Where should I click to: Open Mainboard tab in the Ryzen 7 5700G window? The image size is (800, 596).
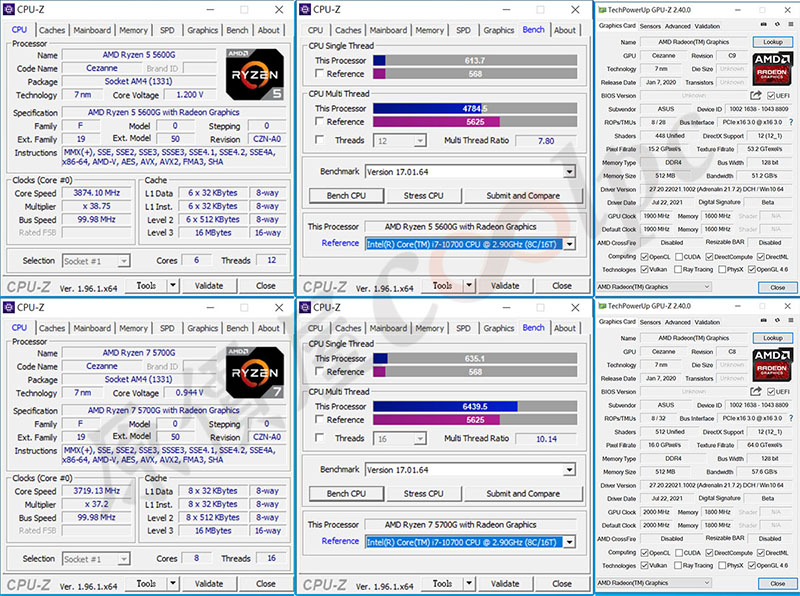tap(92, 328)
